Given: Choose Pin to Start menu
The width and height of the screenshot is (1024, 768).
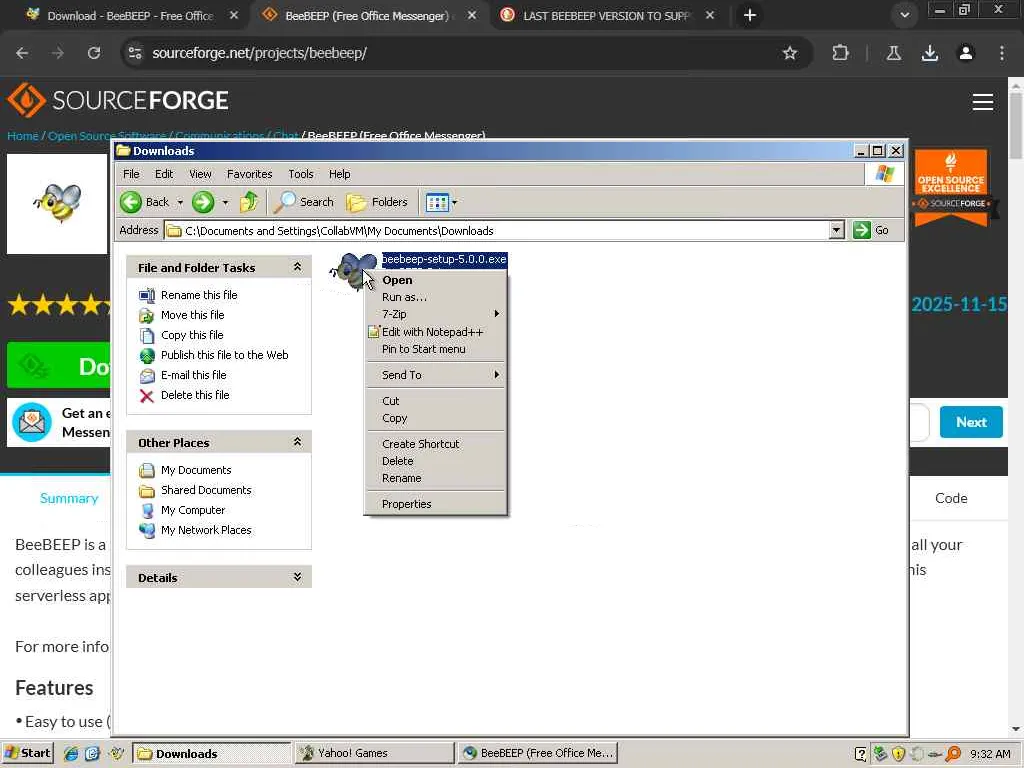Looking at the screenshot, I should 436,349.
